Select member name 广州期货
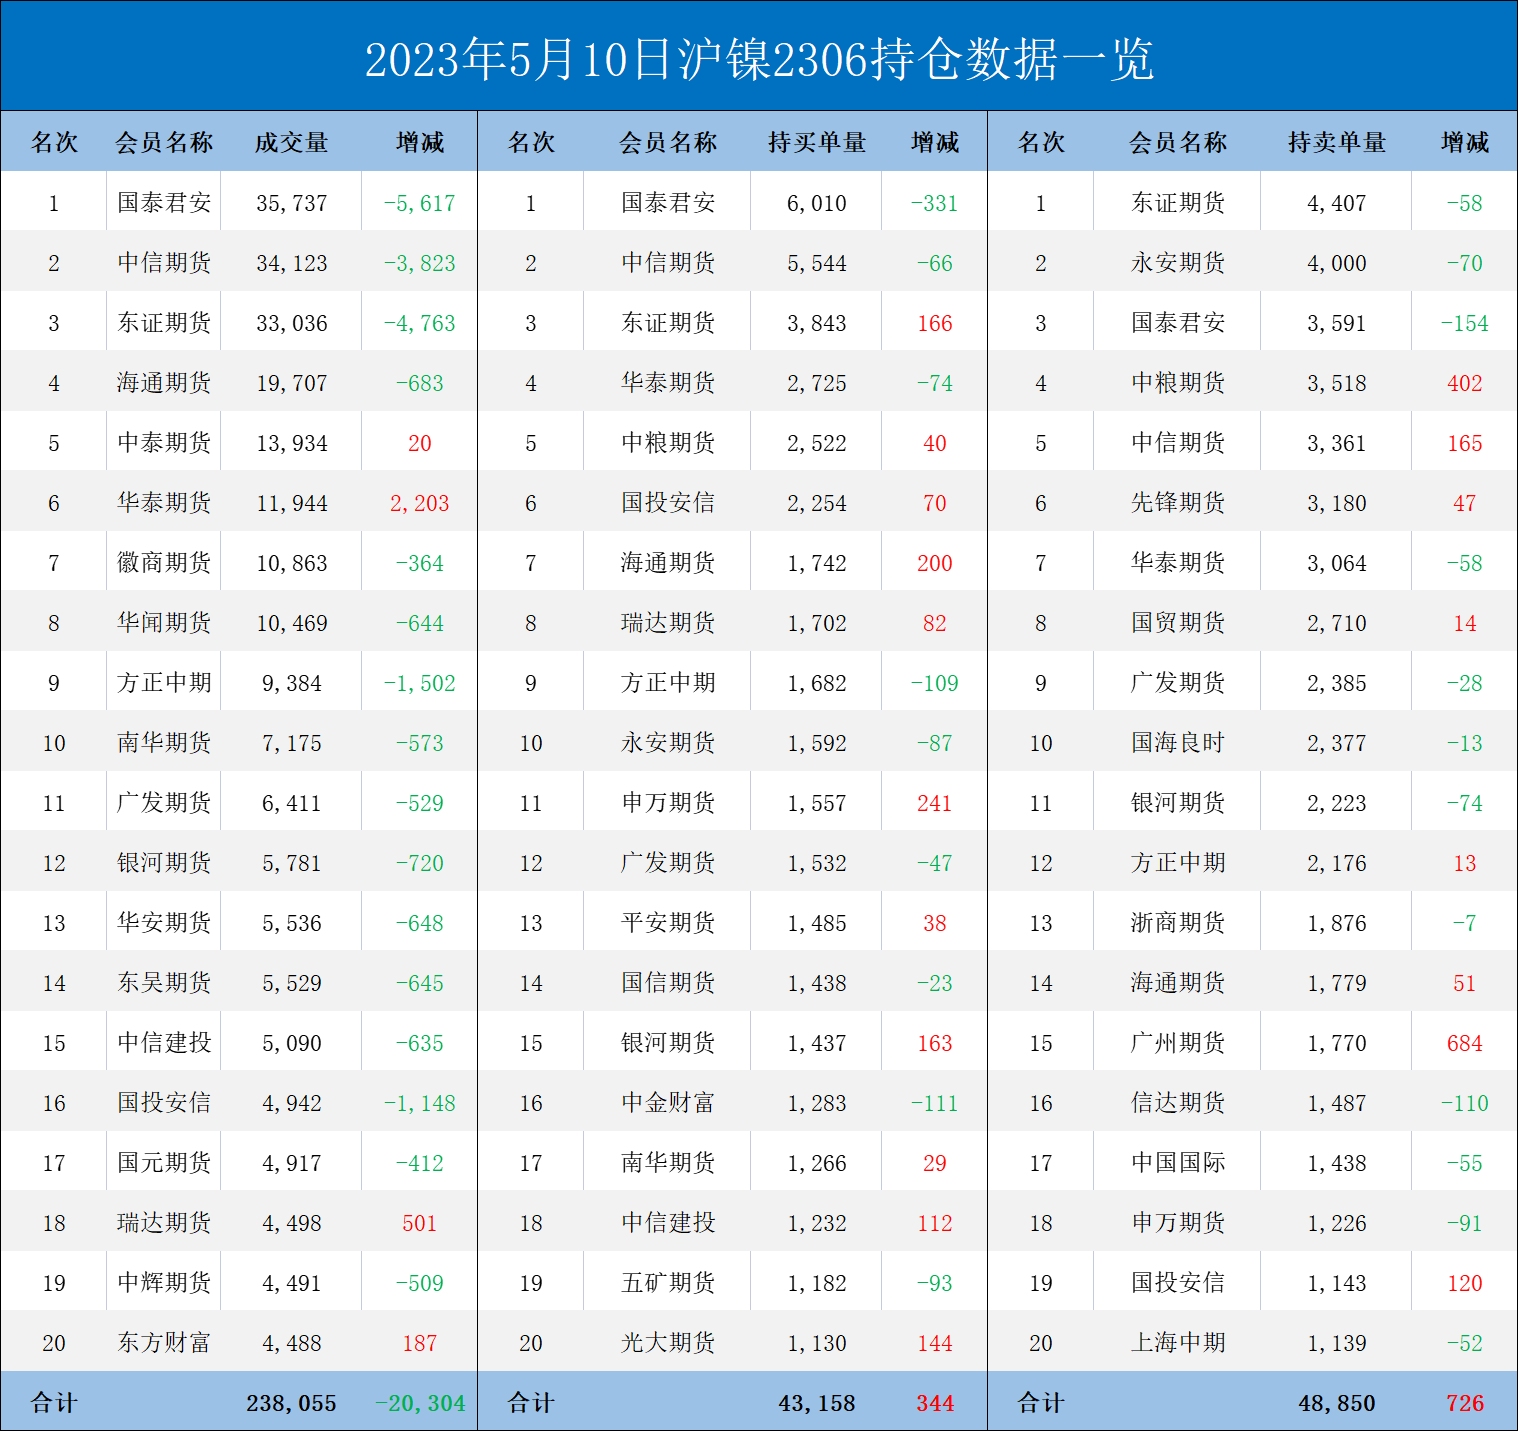The height and width of the screenshot is (1432, 1519). [x=1178, y=1042]
